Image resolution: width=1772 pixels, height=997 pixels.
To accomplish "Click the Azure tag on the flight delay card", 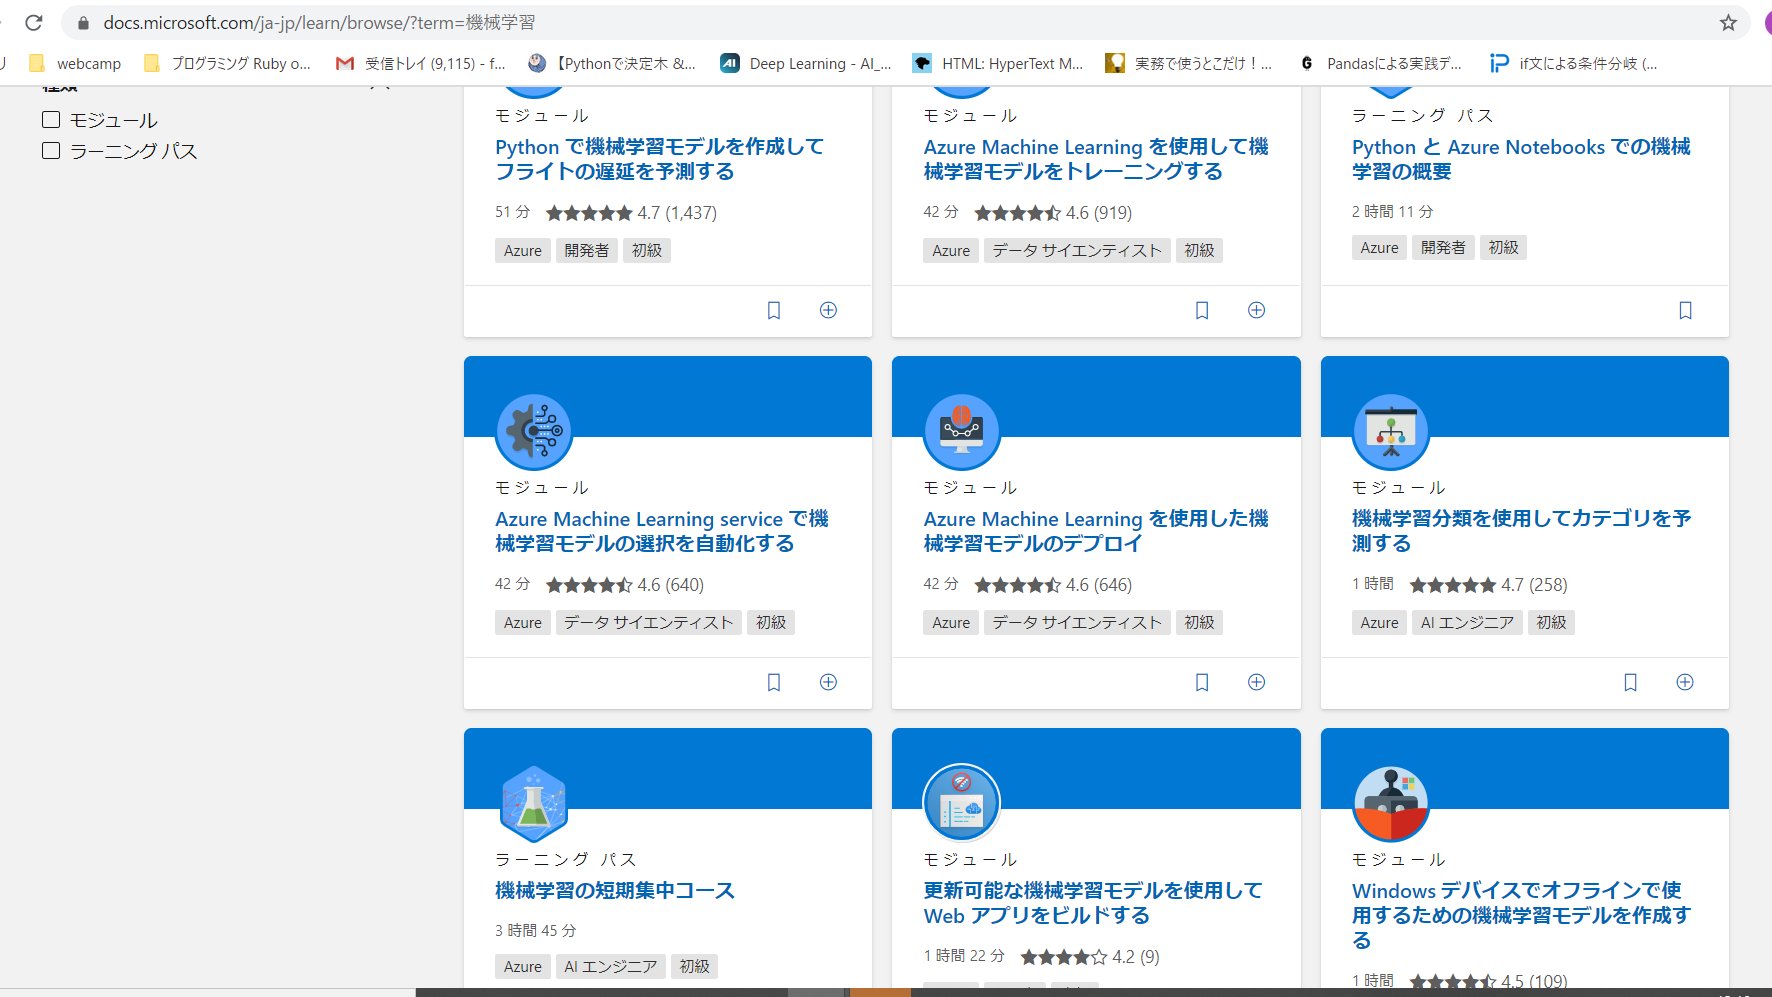I will click(x=521, y=250).
